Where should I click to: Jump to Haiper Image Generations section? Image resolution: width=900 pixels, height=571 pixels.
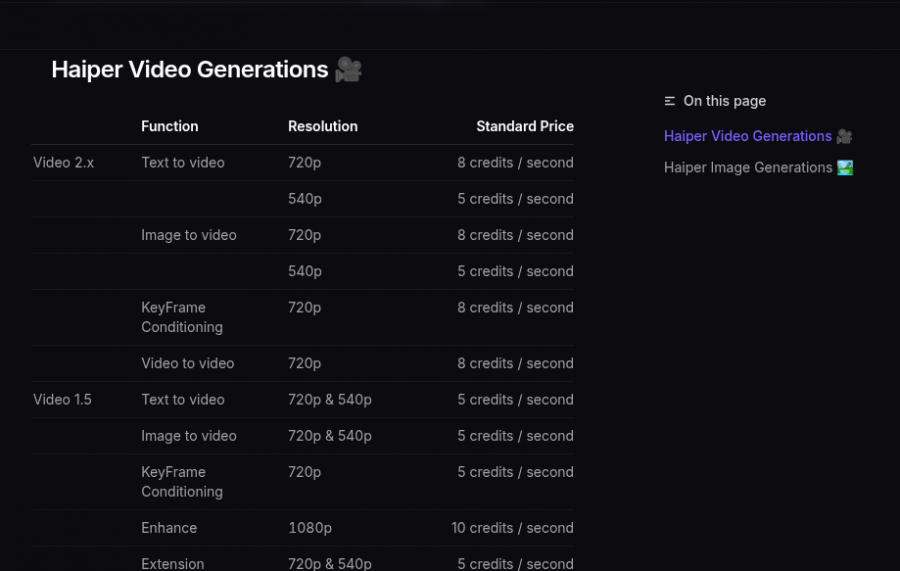758,168
